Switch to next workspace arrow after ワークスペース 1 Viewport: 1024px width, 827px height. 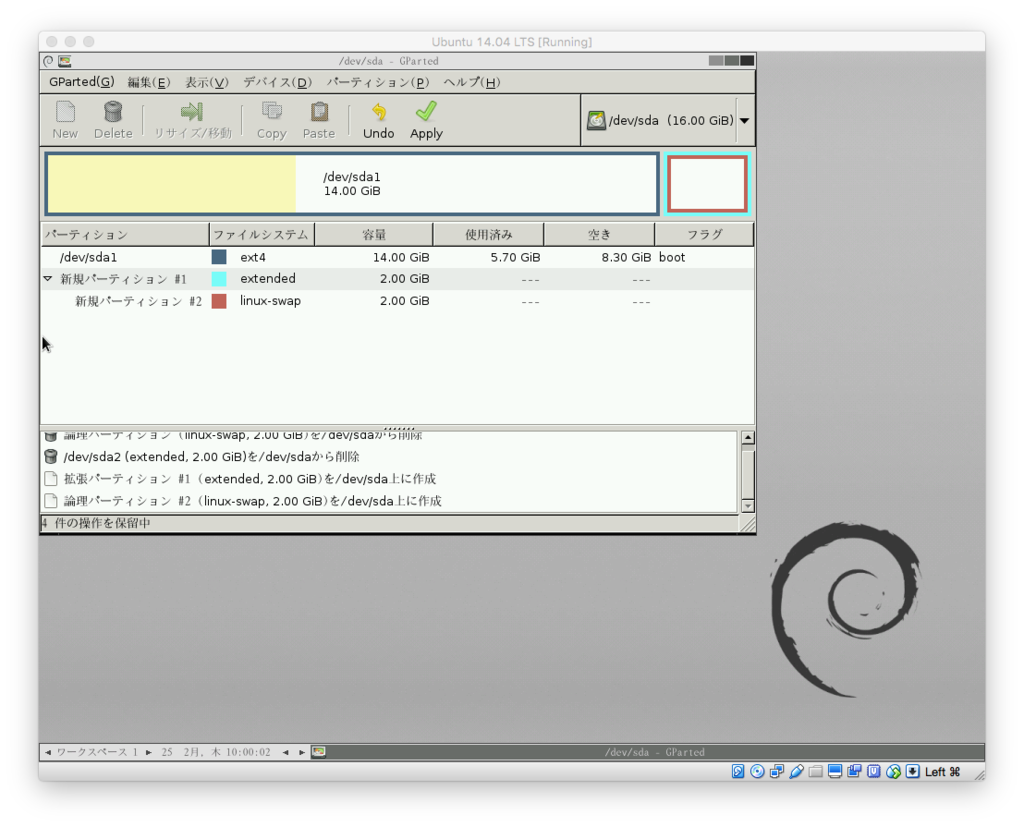click(x=149, y=753)
